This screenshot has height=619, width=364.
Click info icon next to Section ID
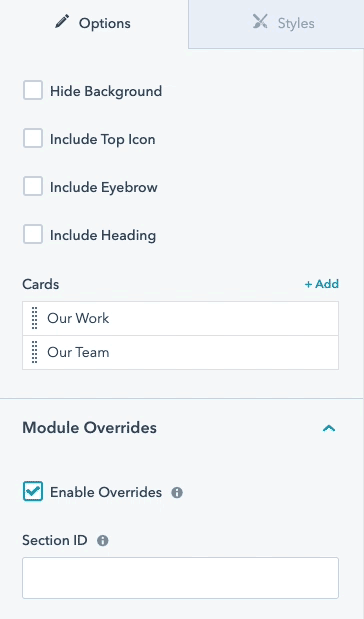(x=103, y=540)
